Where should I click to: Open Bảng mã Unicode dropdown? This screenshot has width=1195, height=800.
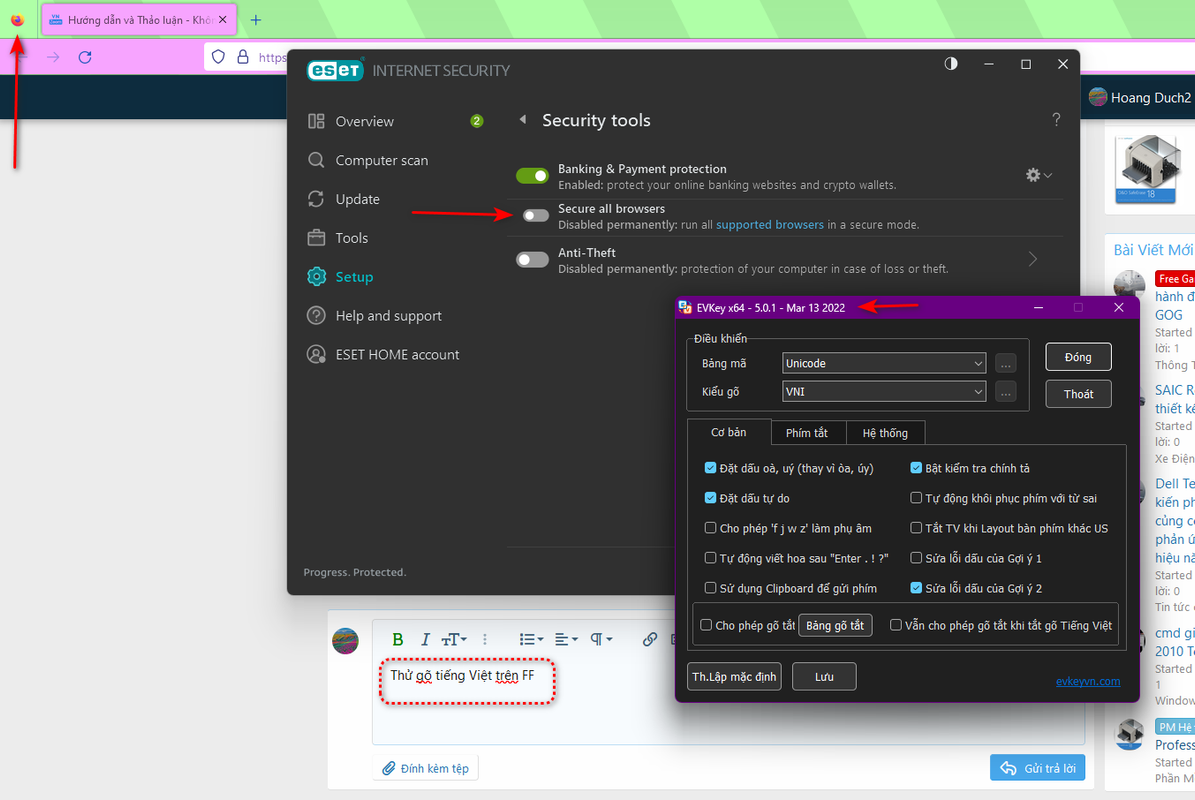coord(884,363)
